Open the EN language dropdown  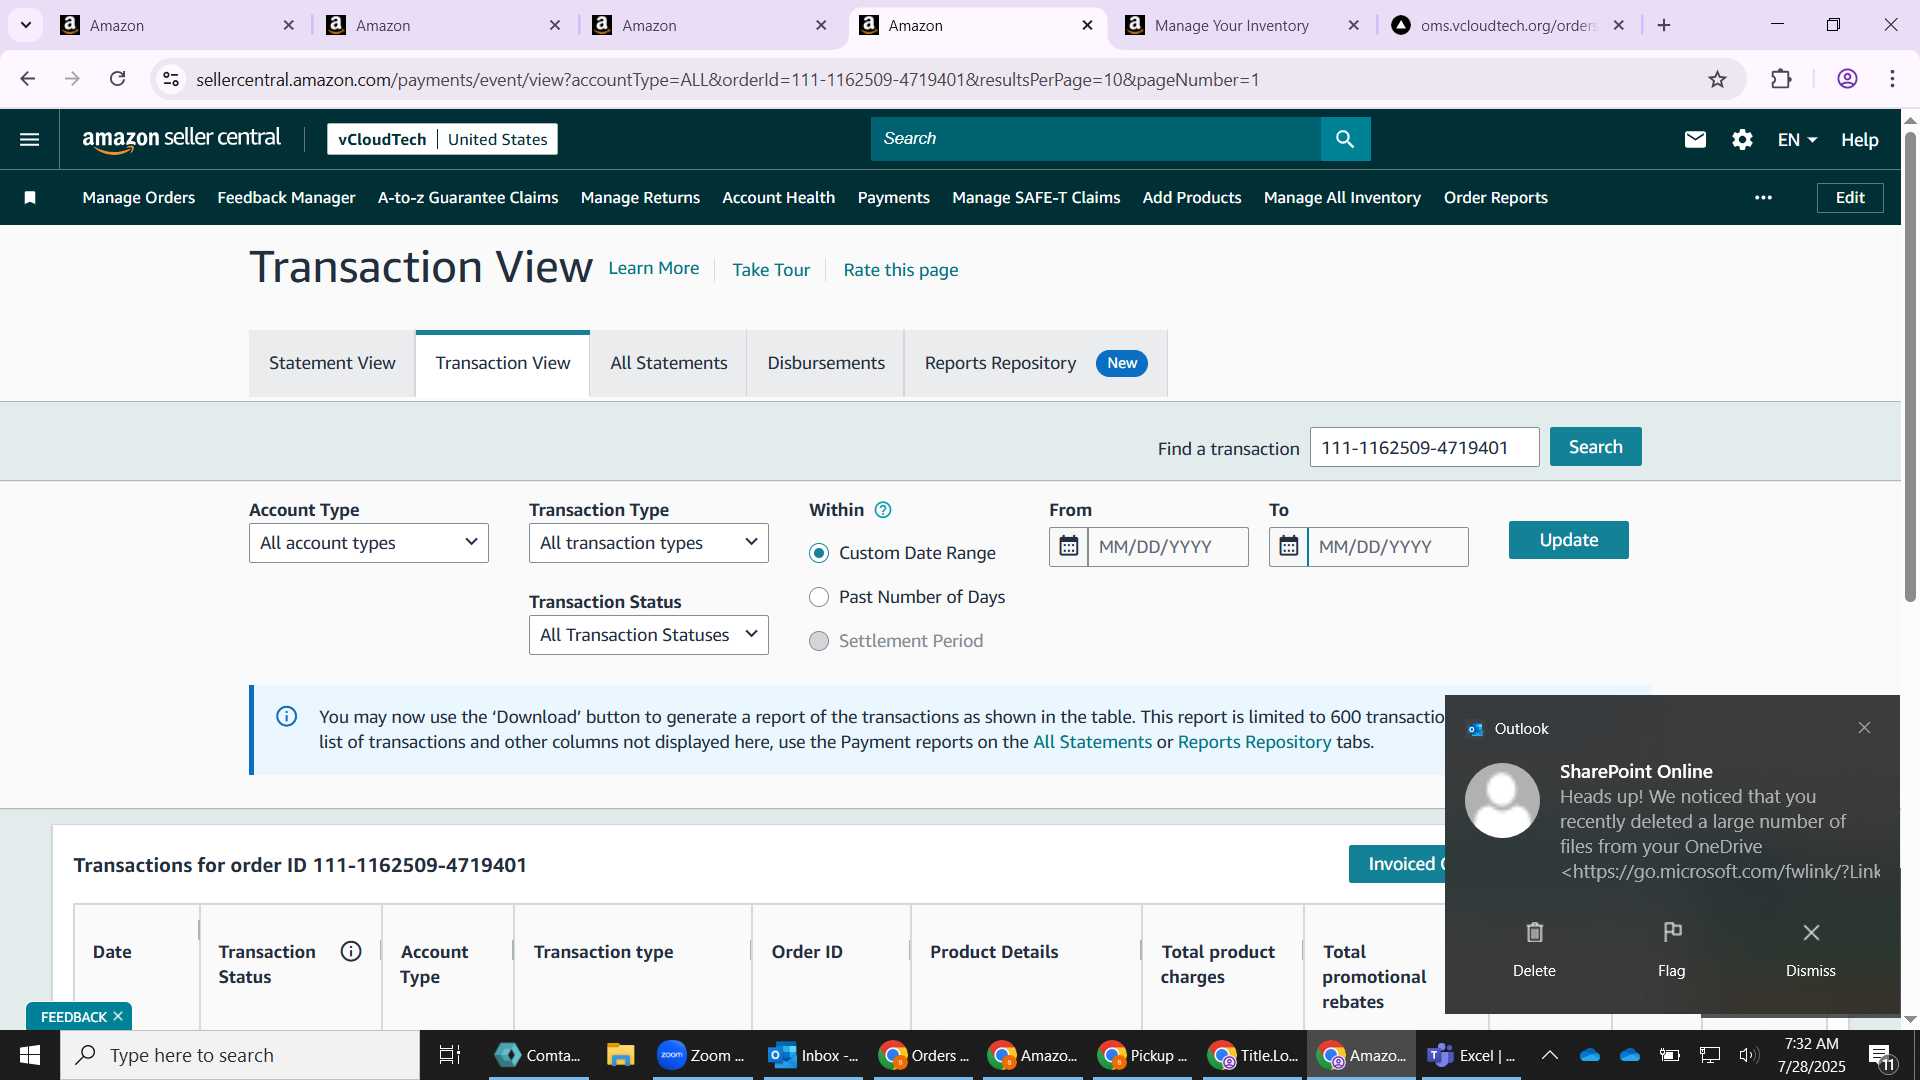click(x=1797, y=140)
